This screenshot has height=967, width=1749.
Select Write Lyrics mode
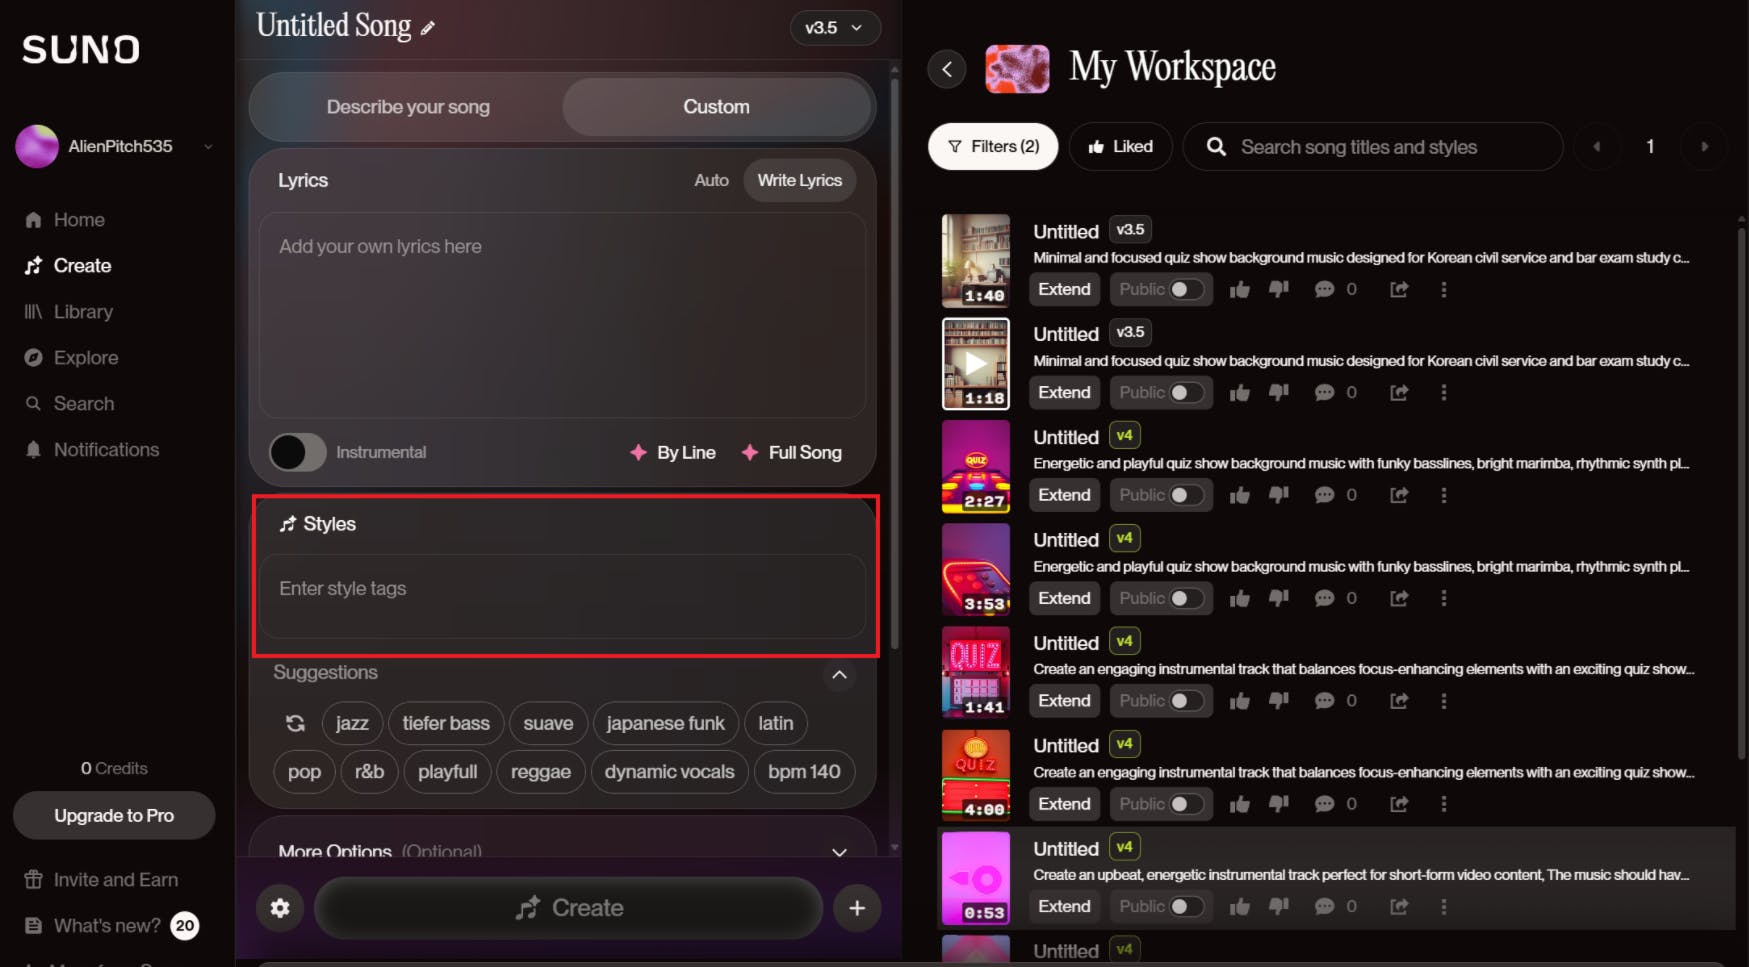click(x=799, y=180)
